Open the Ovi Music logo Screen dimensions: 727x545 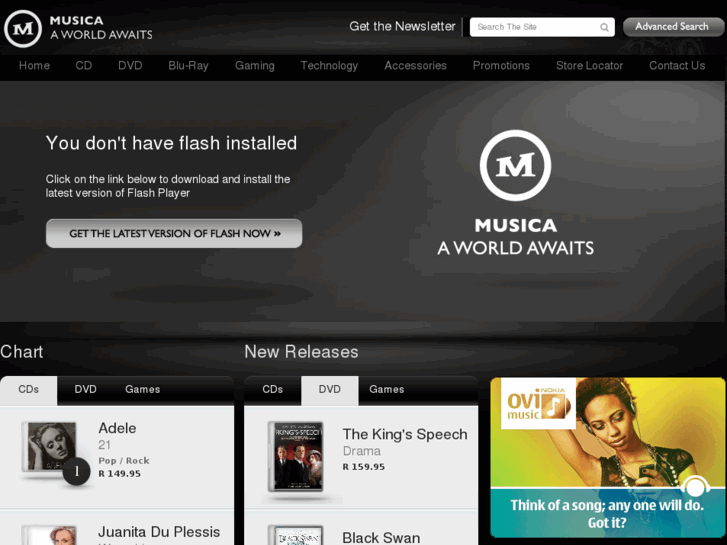pos(538,404)
